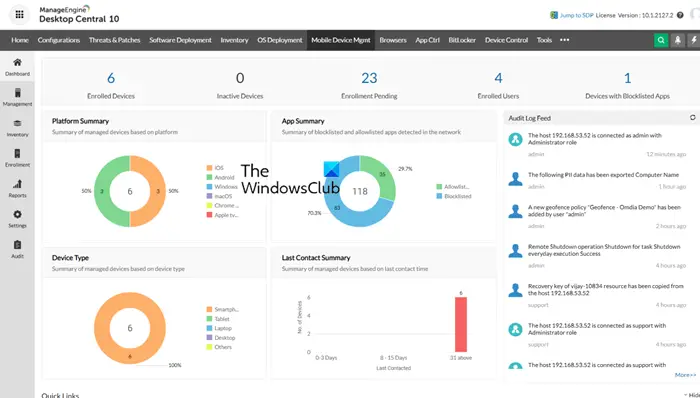Screen dimensions: 700x398
Task: Open the notifications bell icon
Action: 677,40
